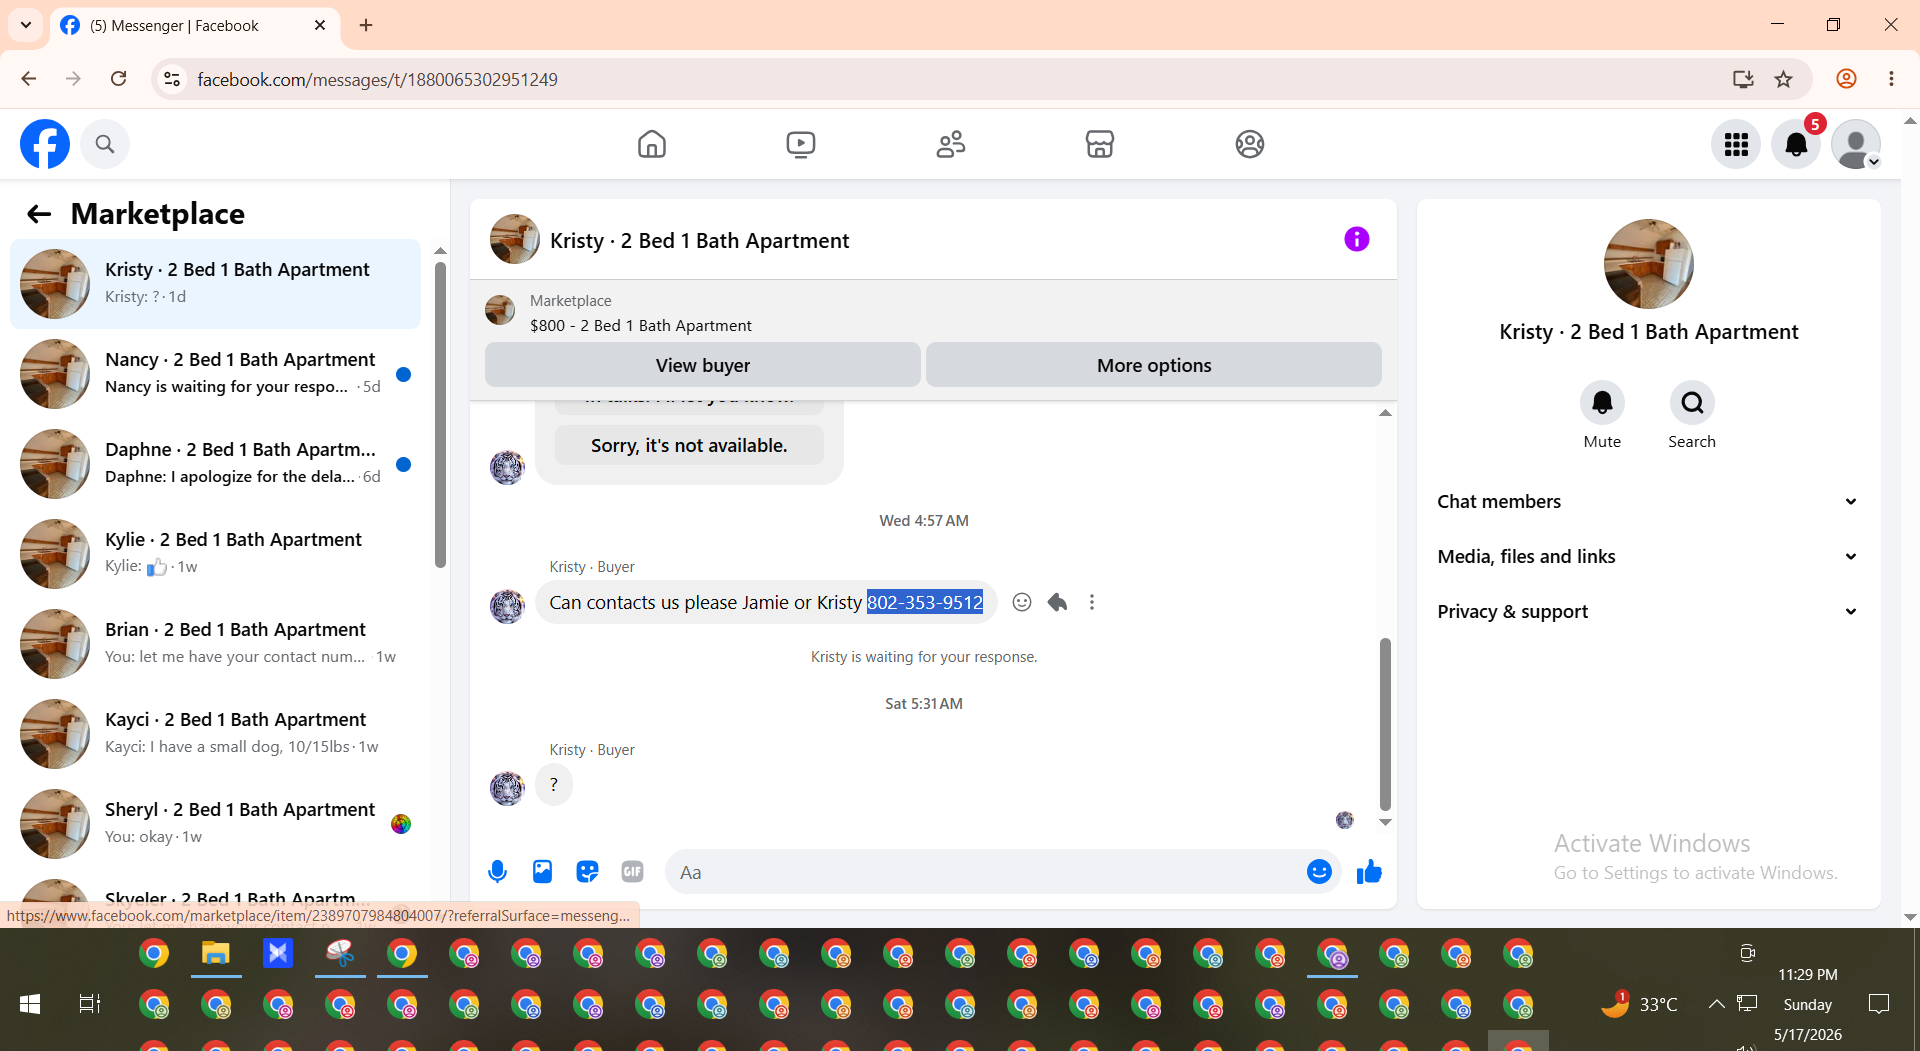
Task: Open the Video tab icon
Action: pos(800,144)
